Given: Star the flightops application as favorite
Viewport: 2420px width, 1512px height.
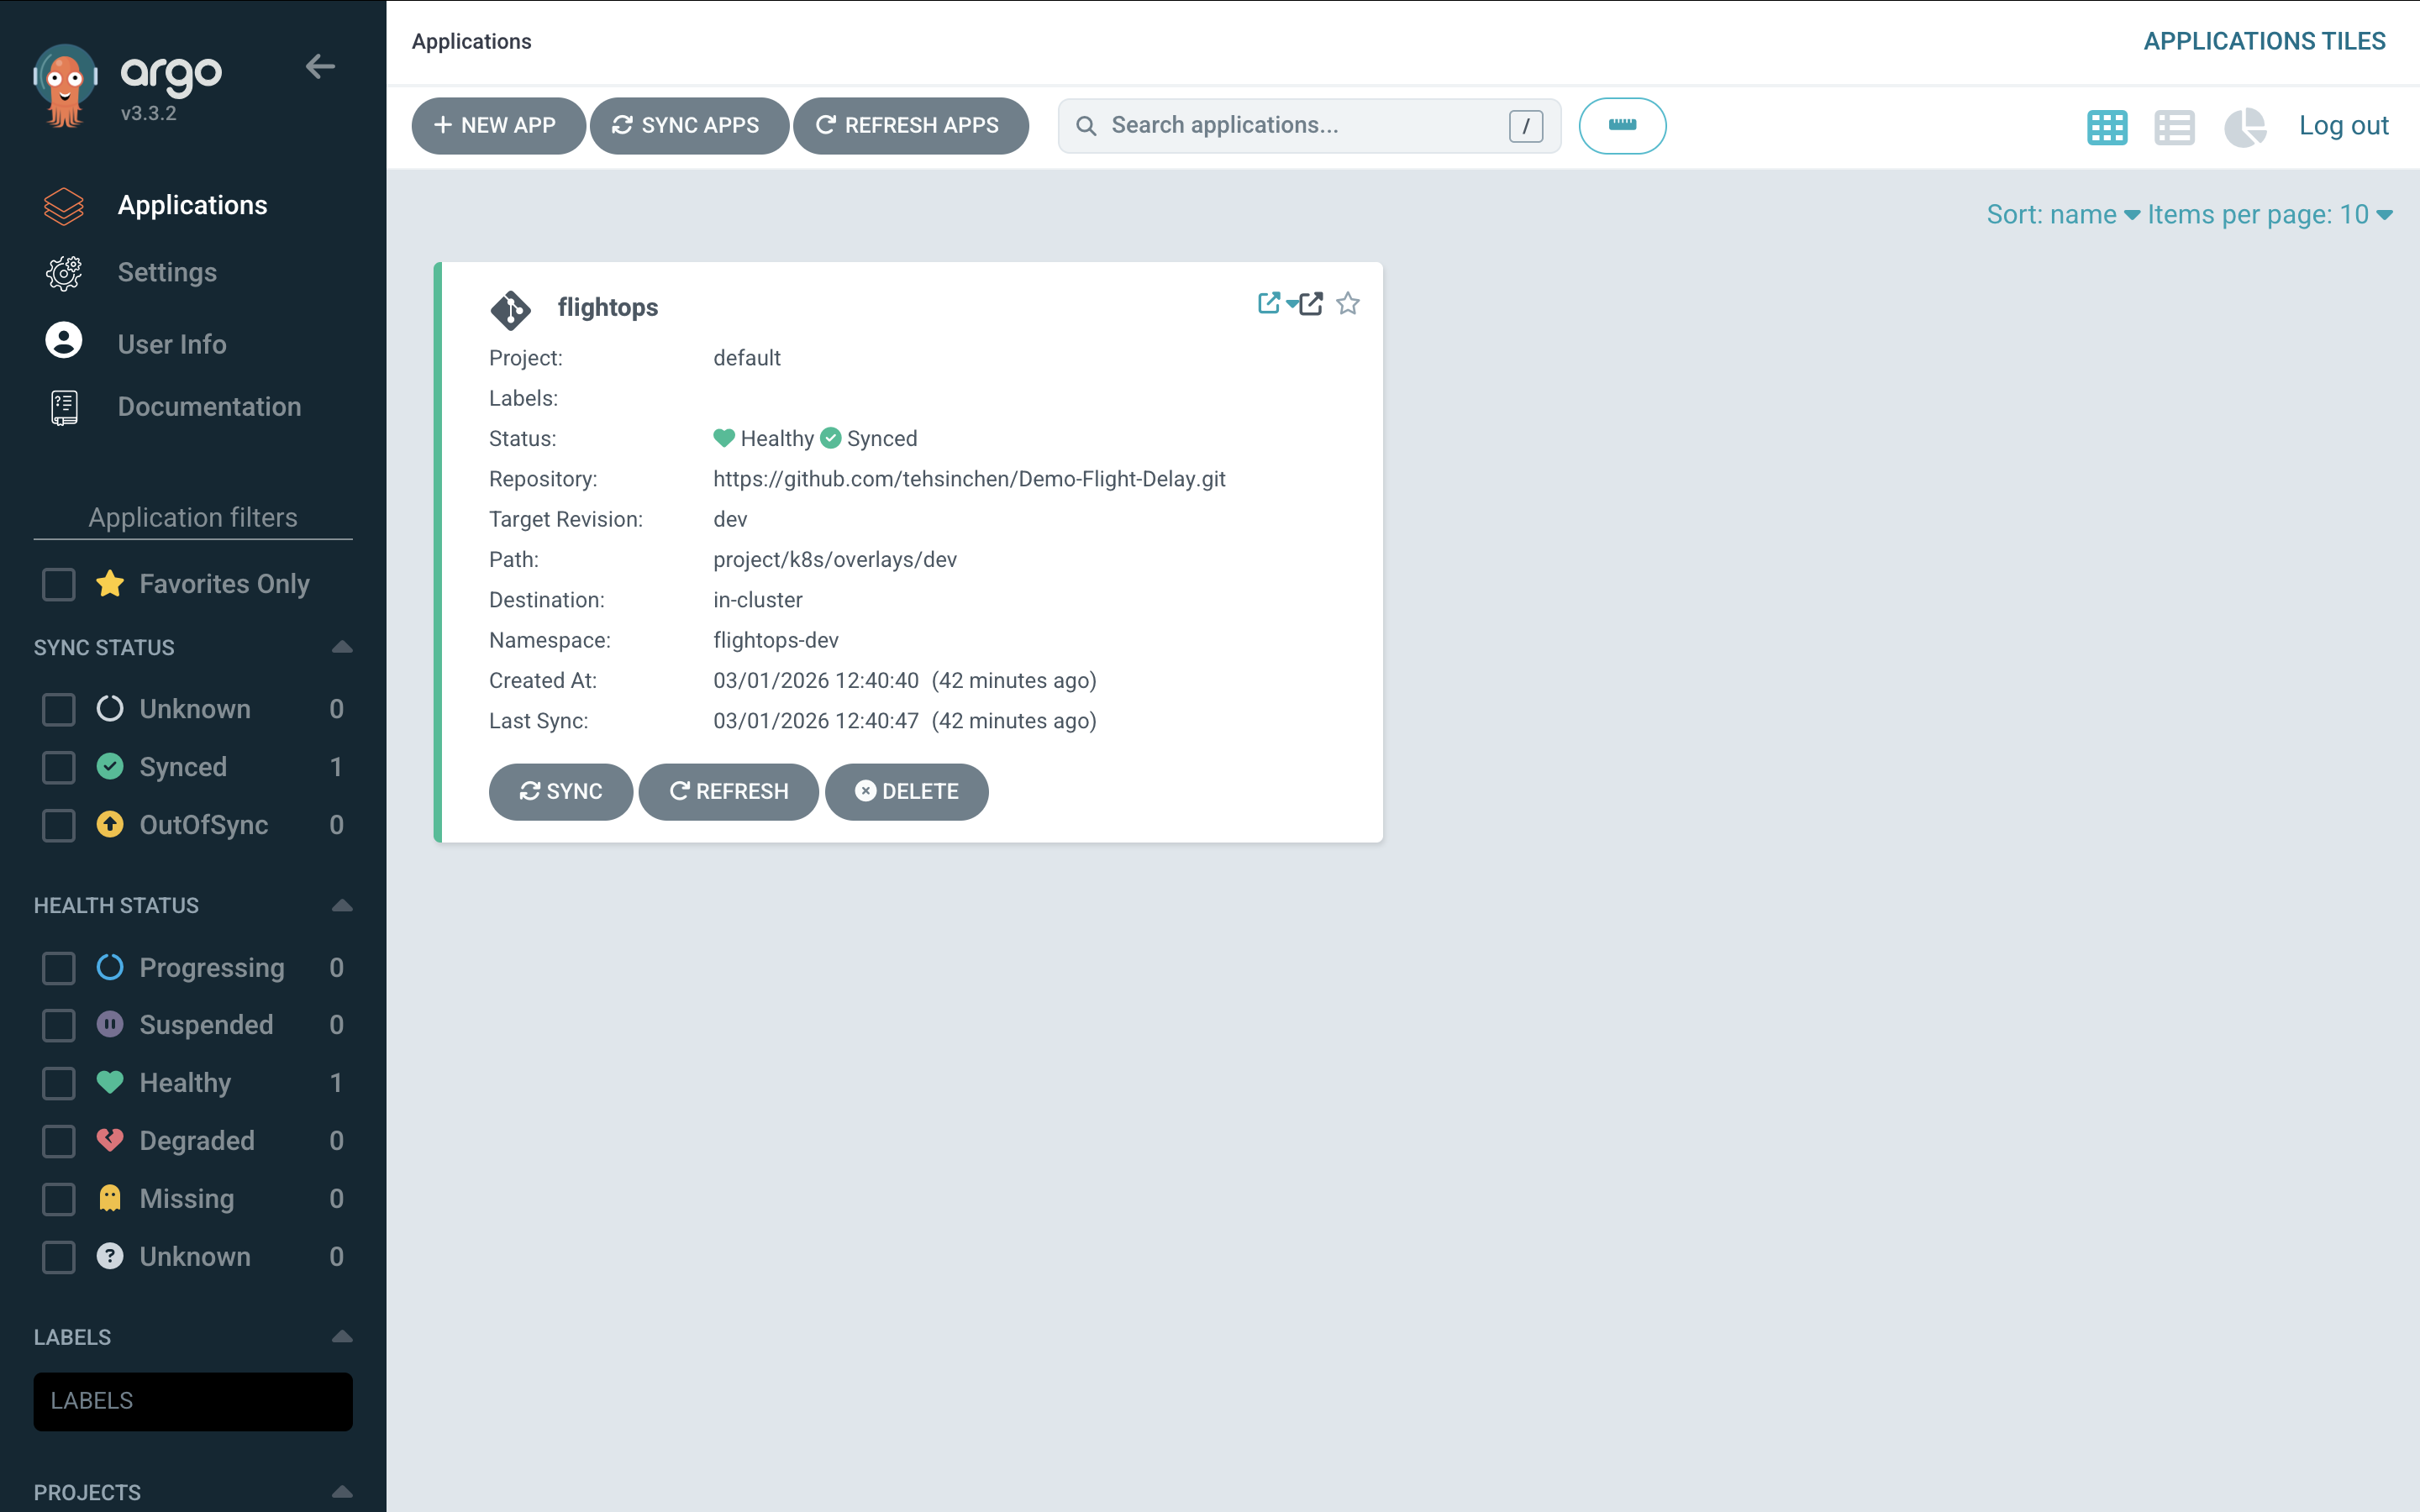Looking at the screenshot, I should coord(1347,303).
